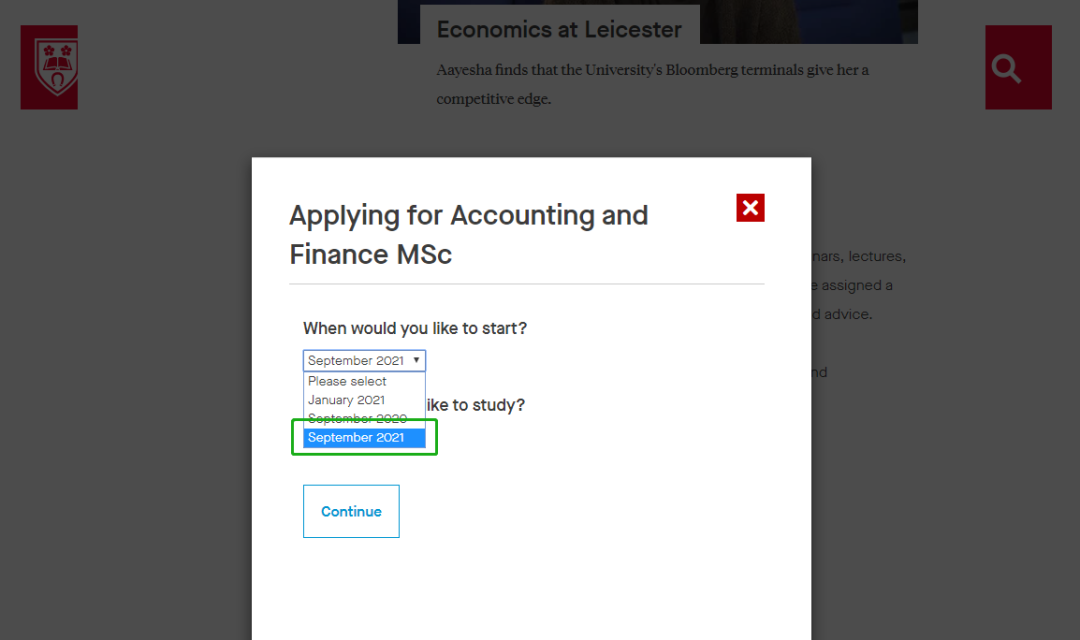Click the Continue button
Viewport: 1080px width, 640px height.
(351, 511)
